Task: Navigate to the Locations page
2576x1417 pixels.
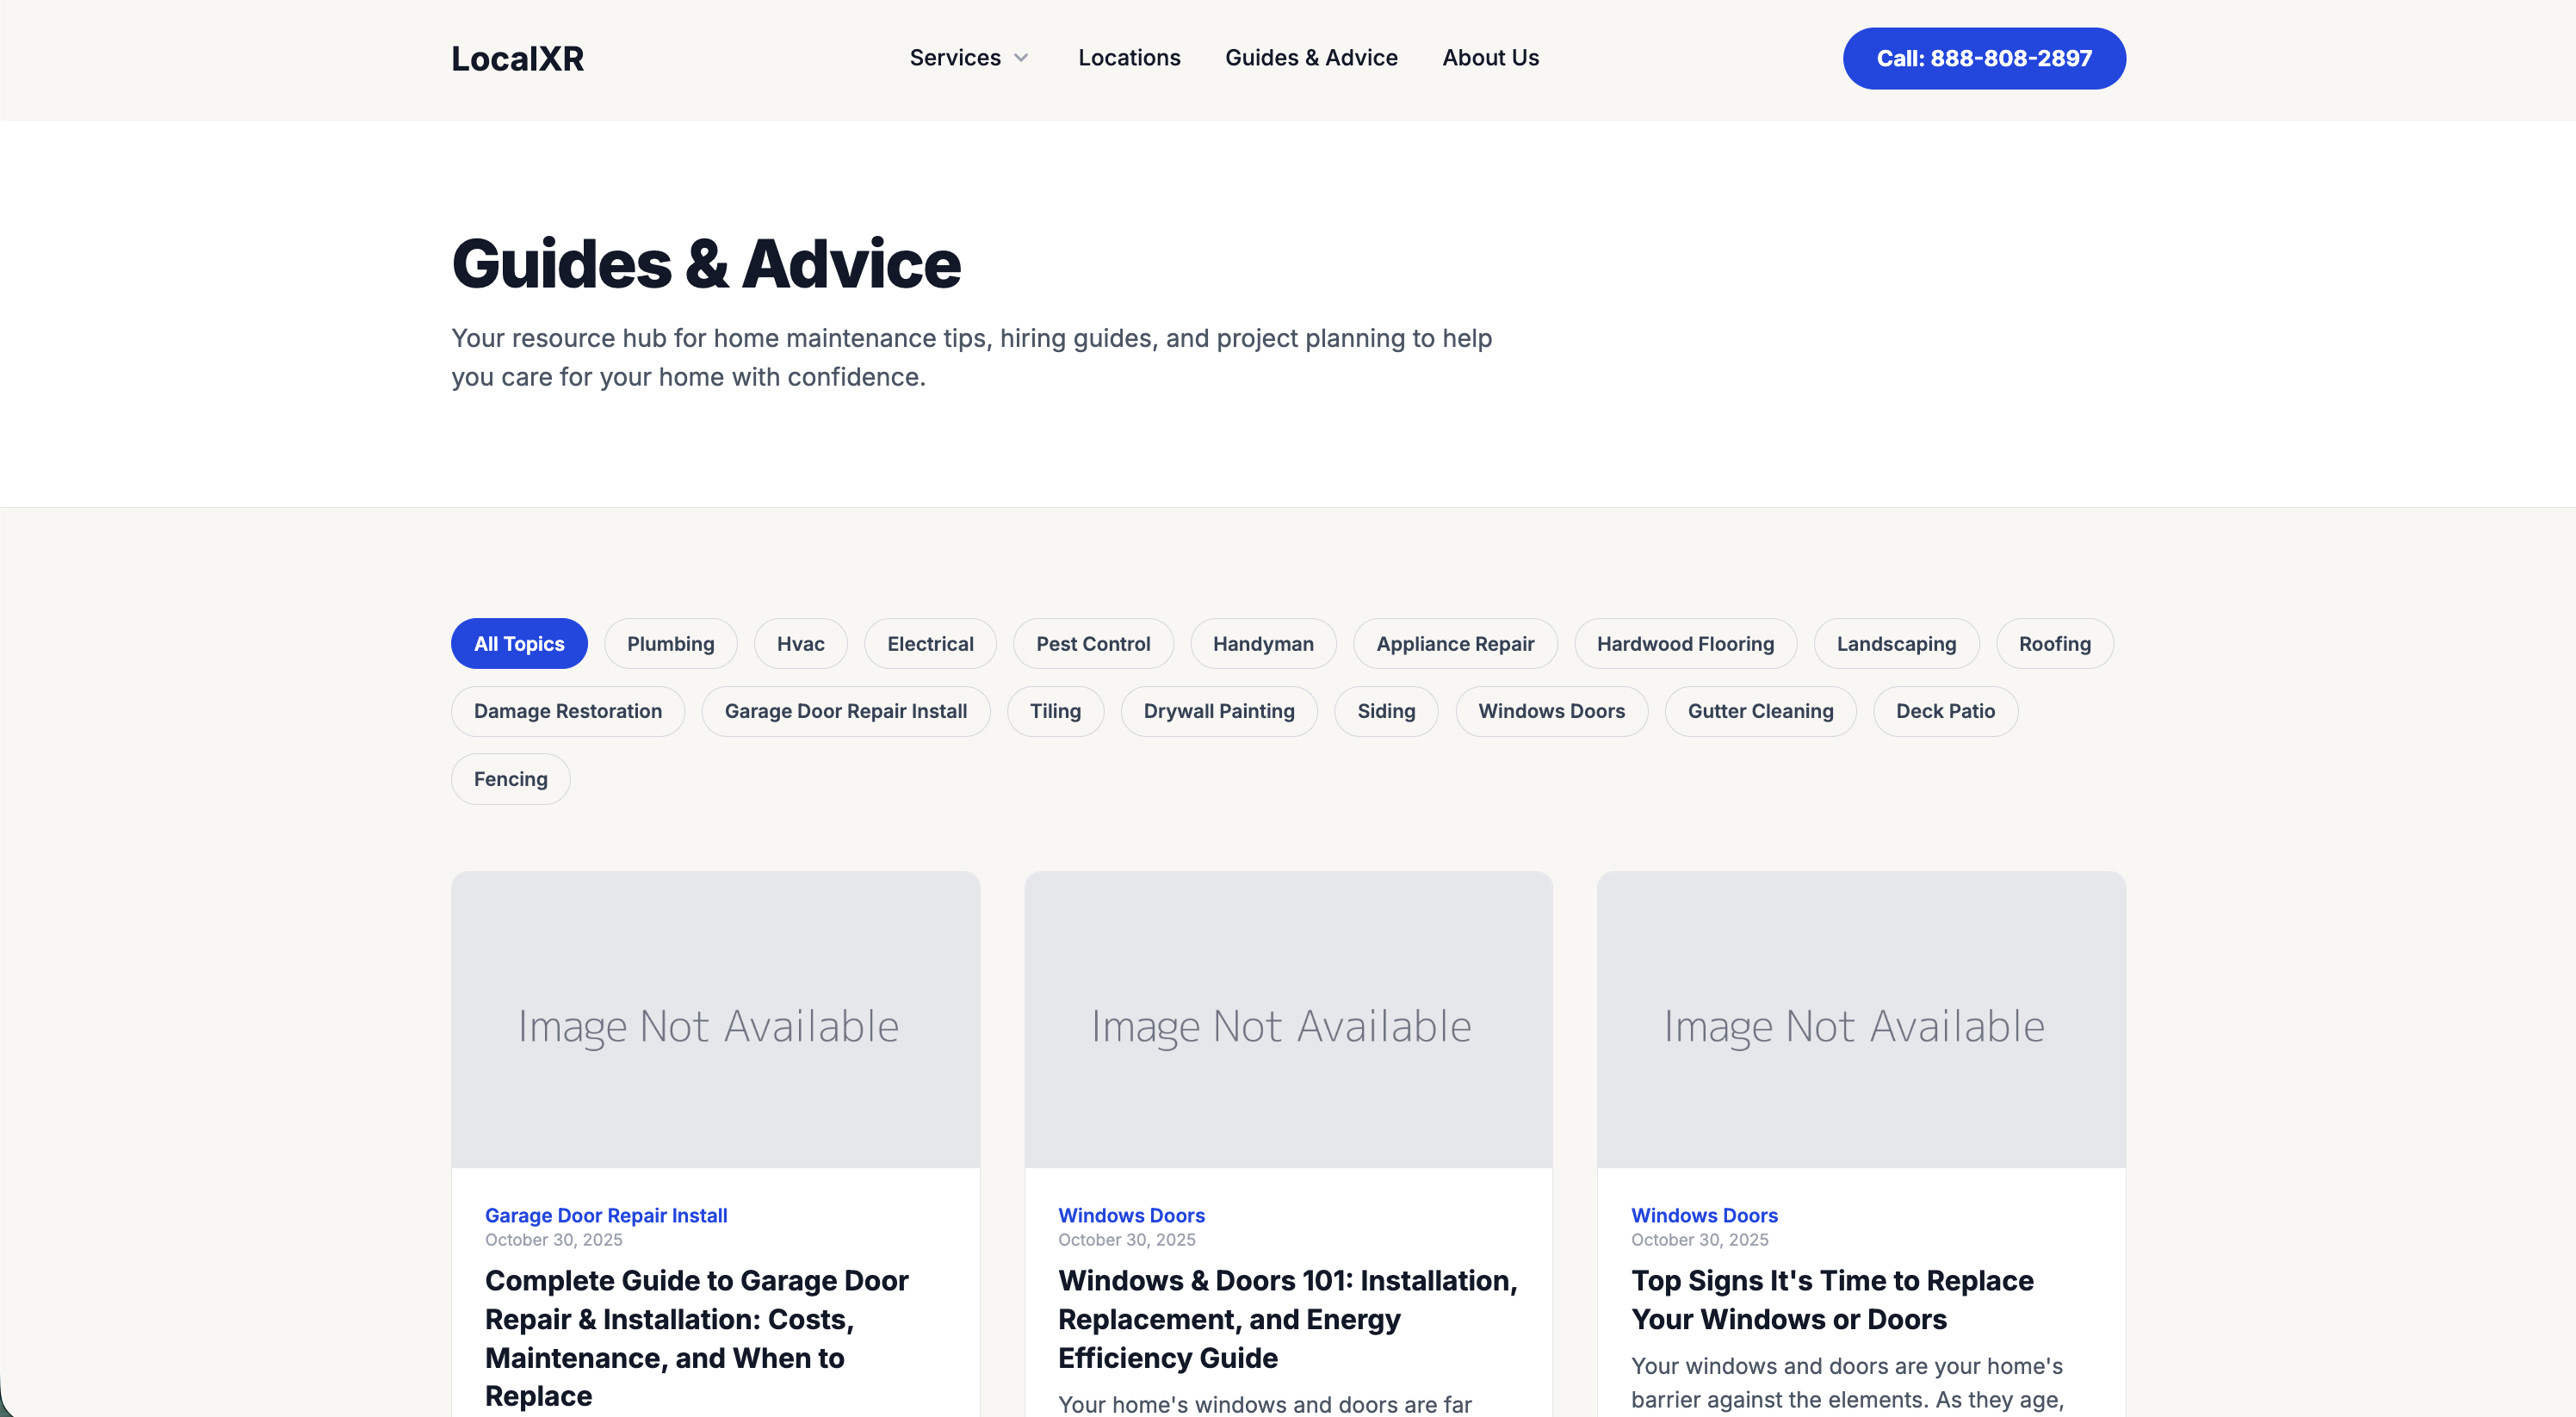Action: coord(1129,58)
